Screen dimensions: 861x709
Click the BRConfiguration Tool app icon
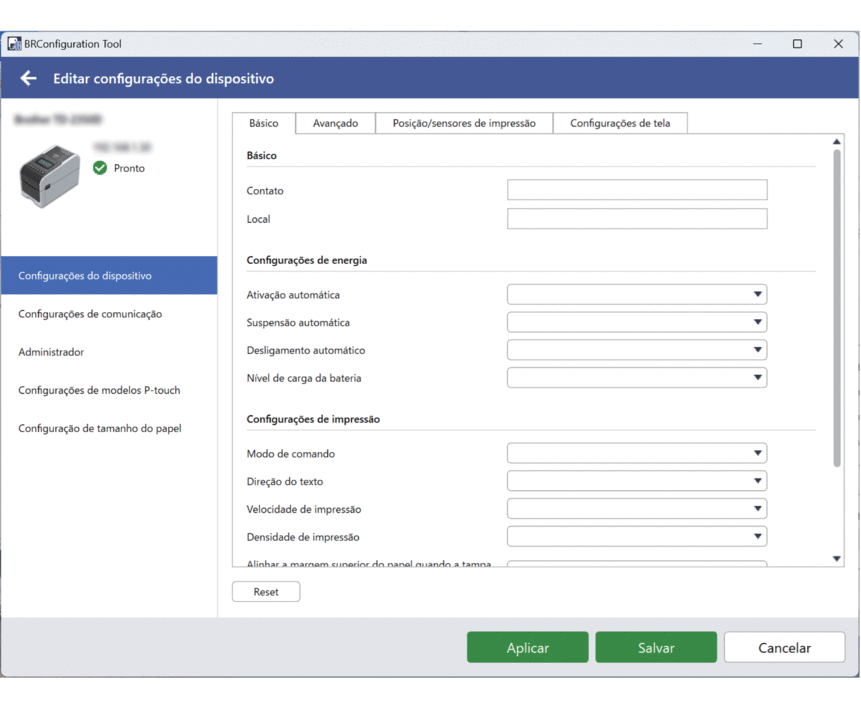tap(14, 44)
